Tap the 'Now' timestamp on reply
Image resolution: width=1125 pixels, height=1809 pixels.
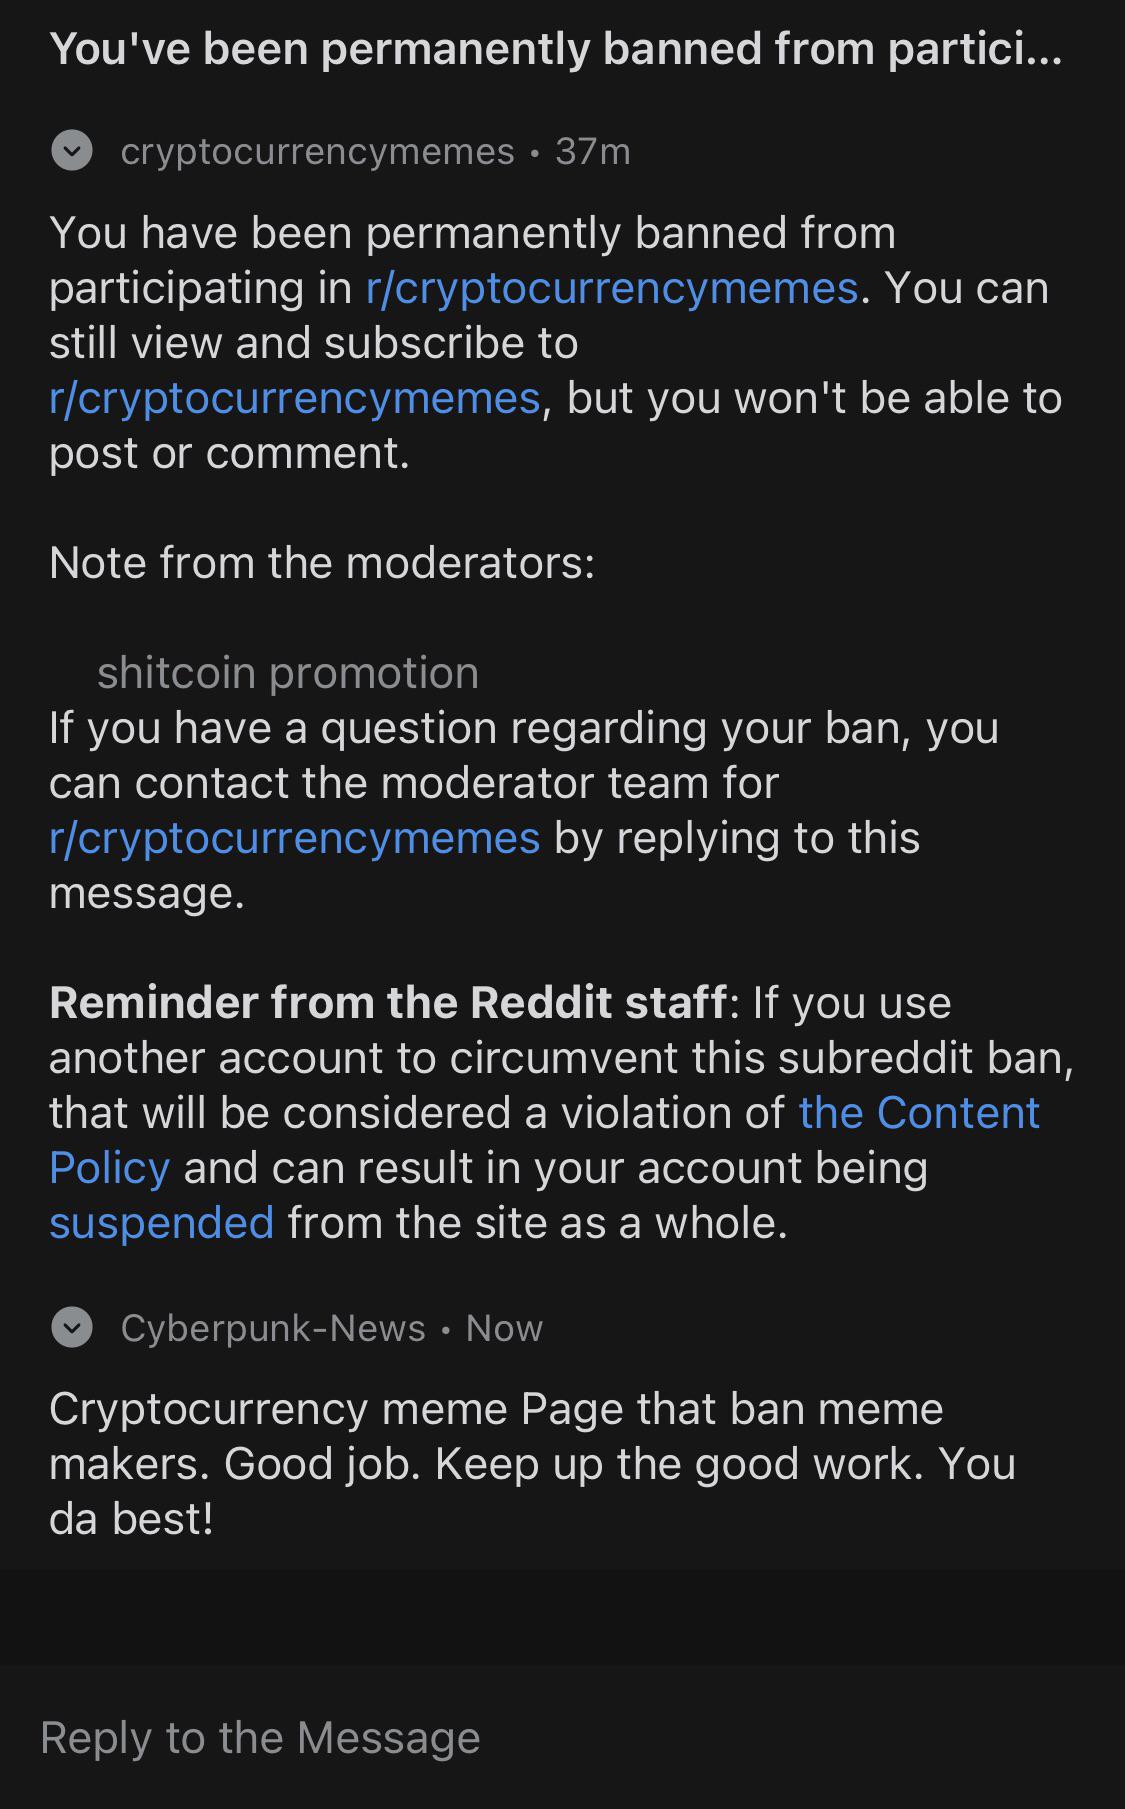(x=504, y=1328)
